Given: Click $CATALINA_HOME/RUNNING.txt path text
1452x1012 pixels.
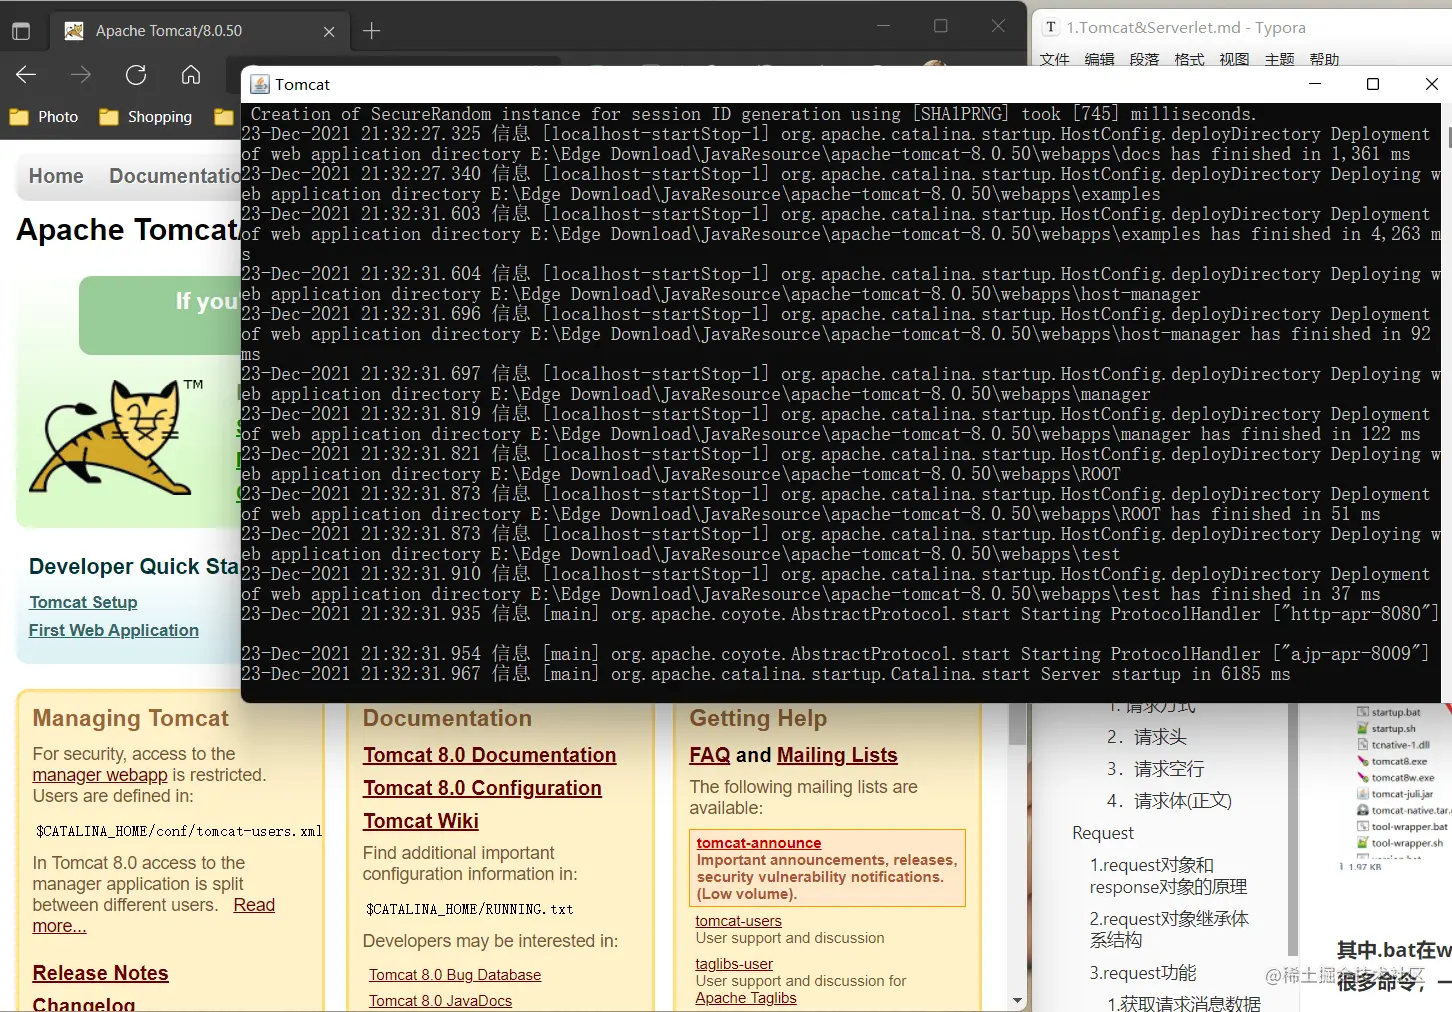Looking at the screenshot, I should 470,909.
